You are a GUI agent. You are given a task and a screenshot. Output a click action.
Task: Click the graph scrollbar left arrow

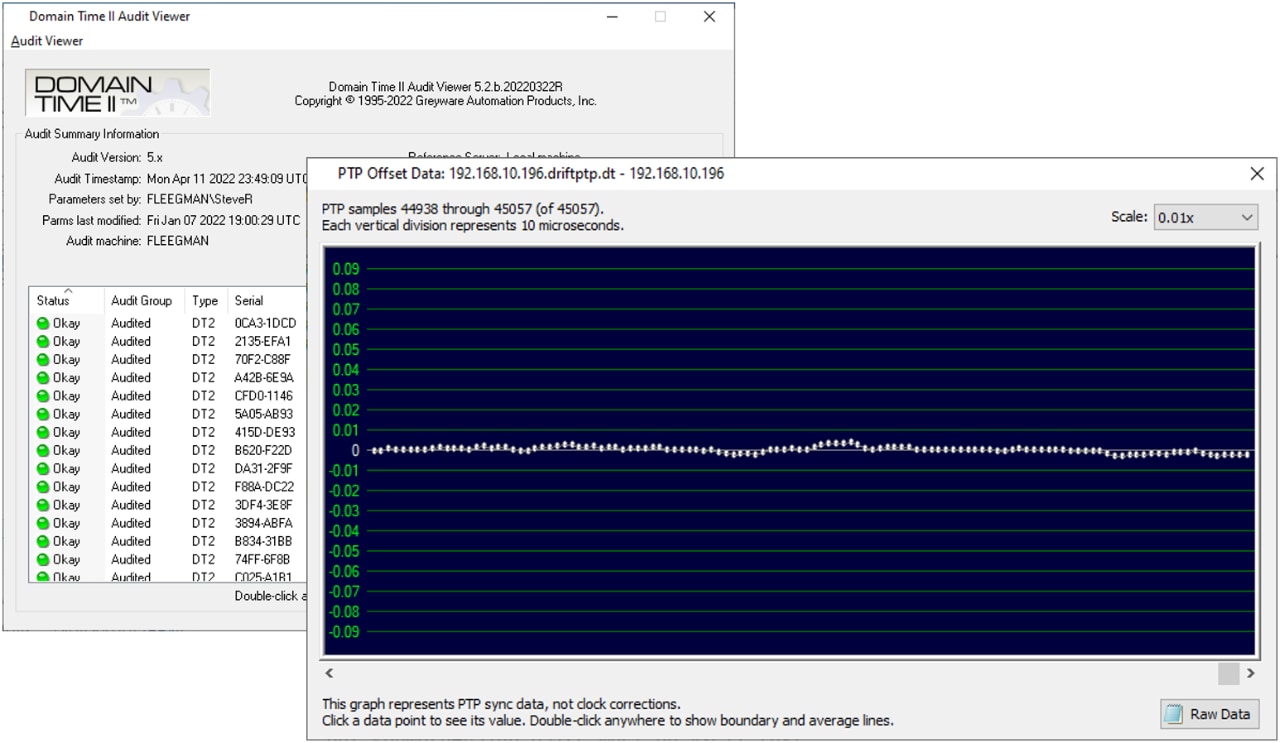(x=330, y=674)
